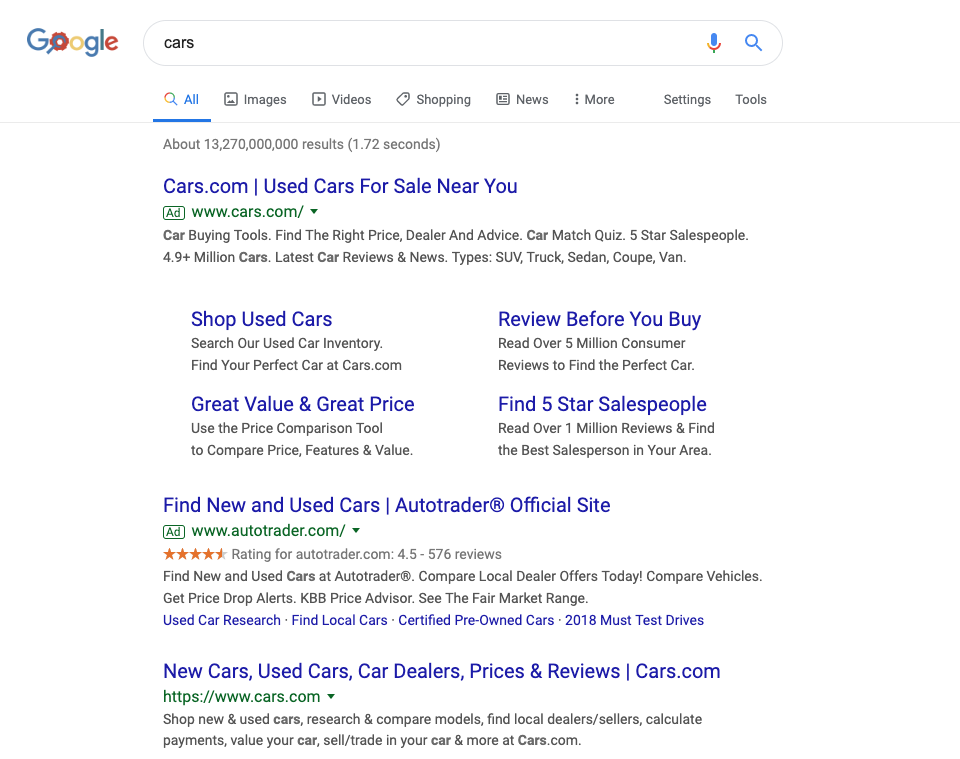The width and height of the screenshot is (960, 759).
Task: Expand the arrow next to https://www.cars.com
Action: click(x=331, y=697)
